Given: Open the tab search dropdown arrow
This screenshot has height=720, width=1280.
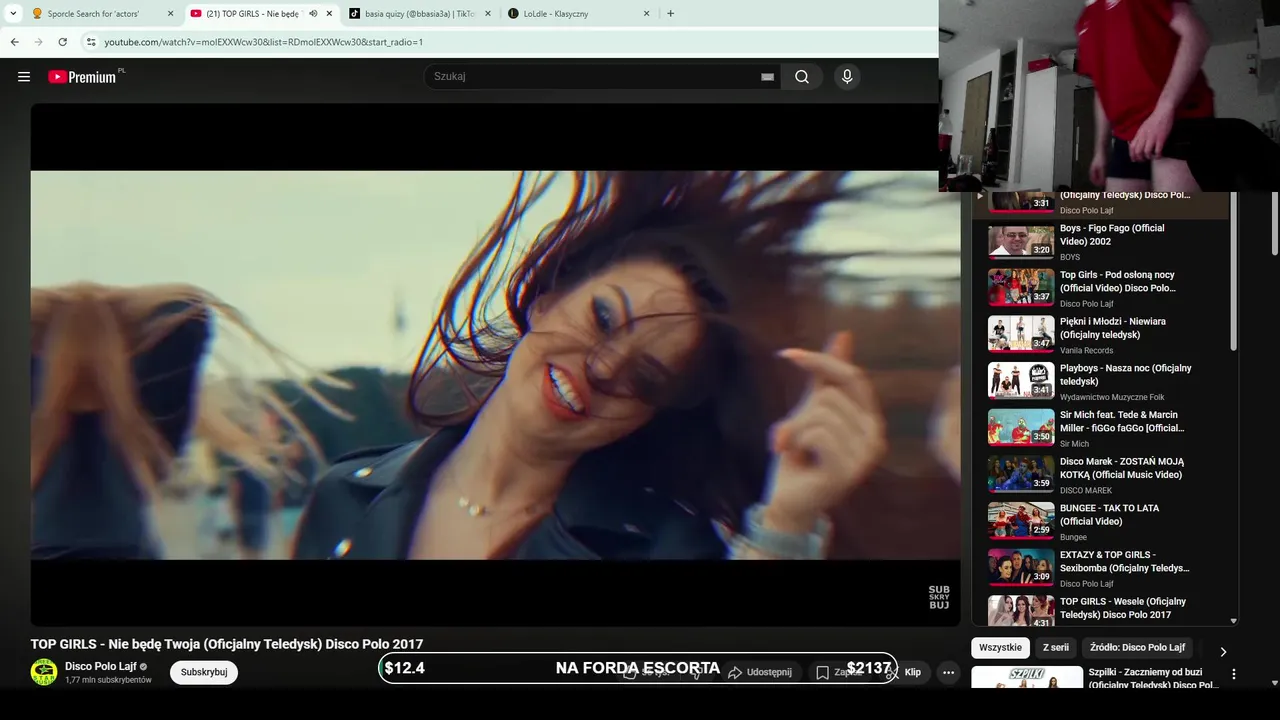Looking at the screenshot, I should coord(13,14).
